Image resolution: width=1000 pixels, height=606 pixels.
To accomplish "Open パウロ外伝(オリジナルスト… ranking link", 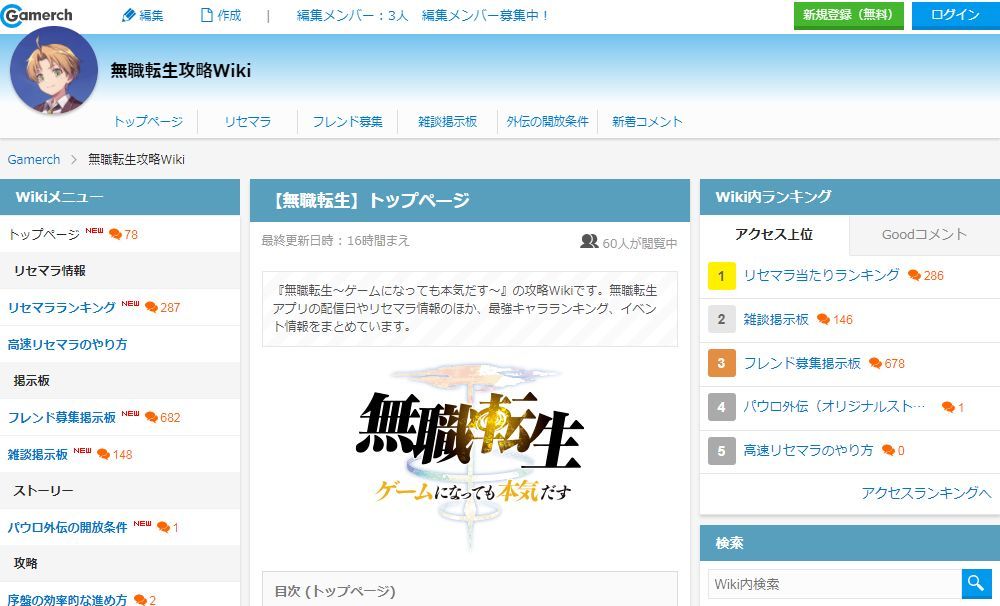I will [834, 406].
